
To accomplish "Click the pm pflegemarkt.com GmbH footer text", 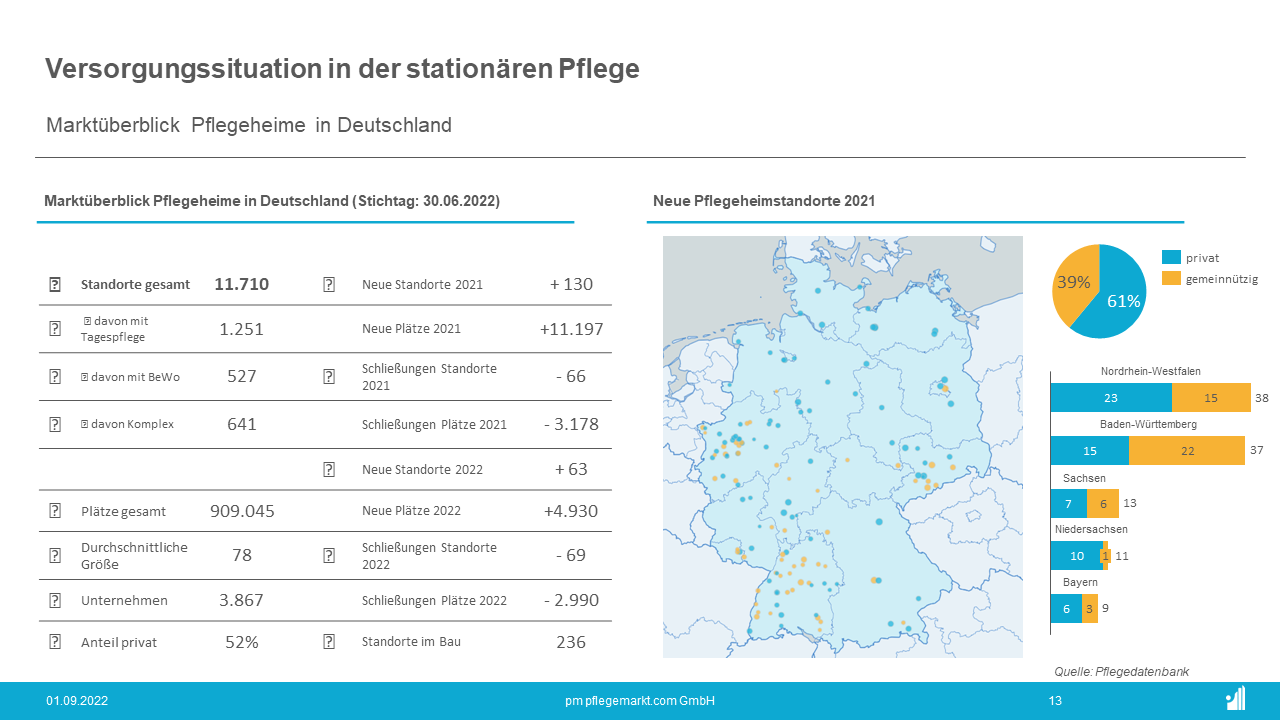I will [x=640, y=701].
